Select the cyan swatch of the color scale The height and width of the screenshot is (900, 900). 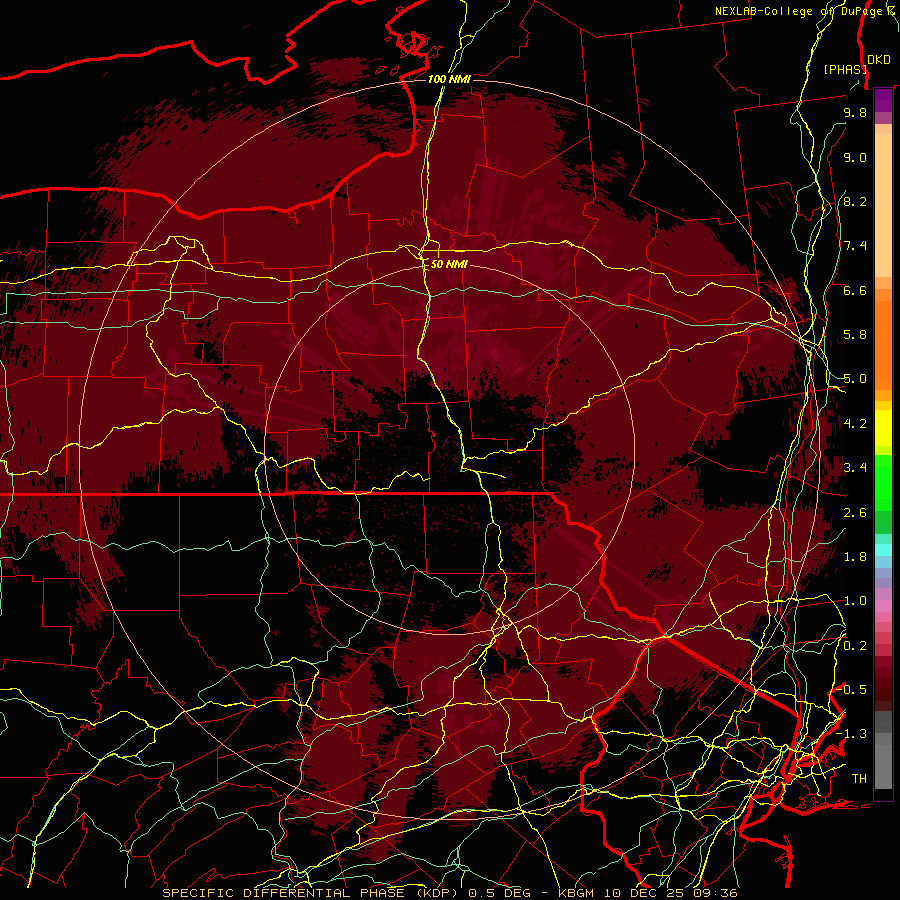pos(883,550)
